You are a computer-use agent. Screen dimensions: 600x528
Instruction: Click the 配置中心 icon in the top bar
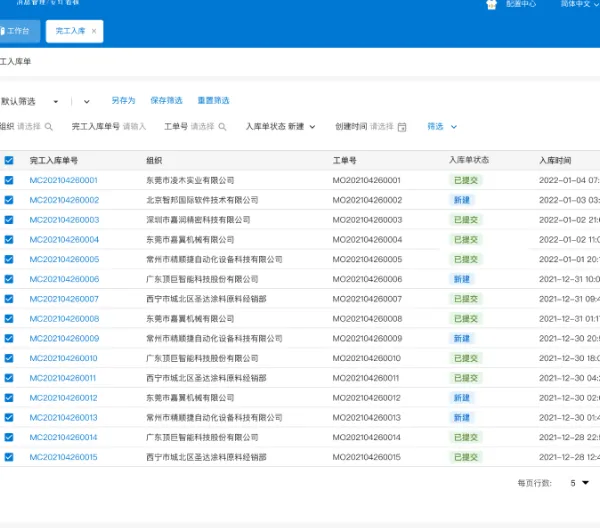coord(491,4)
